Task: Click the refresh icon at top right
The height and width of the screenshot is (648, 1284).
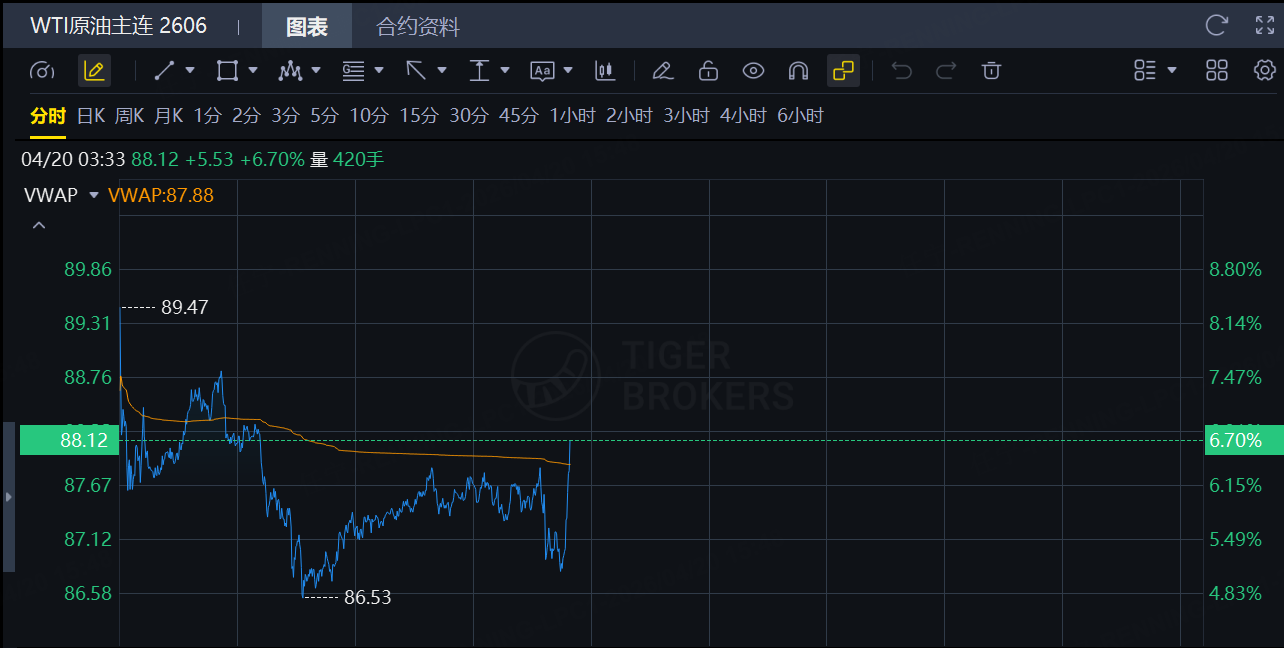Action: click(x=1216, y=25)
